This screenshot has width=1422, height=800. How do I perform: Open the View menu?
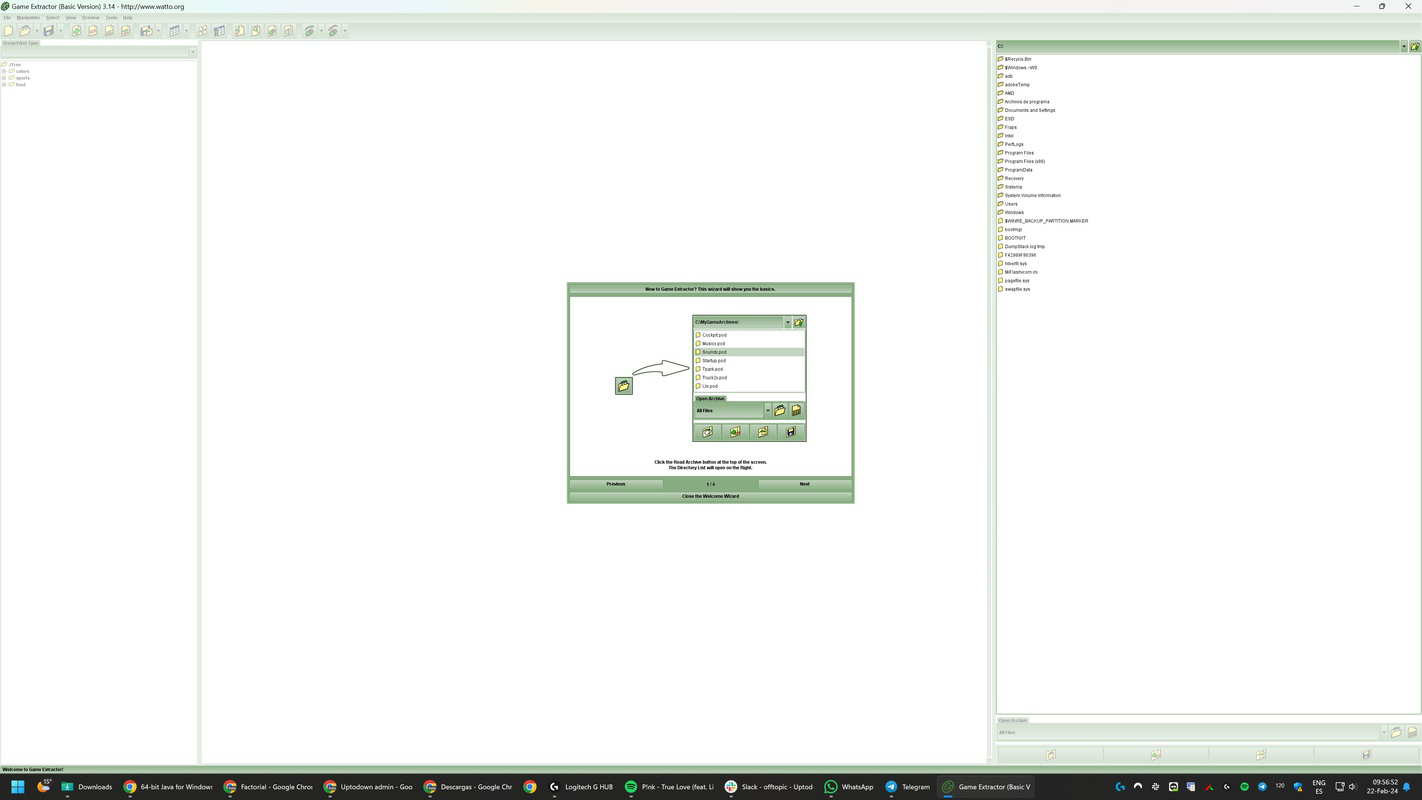click(71, 17)
